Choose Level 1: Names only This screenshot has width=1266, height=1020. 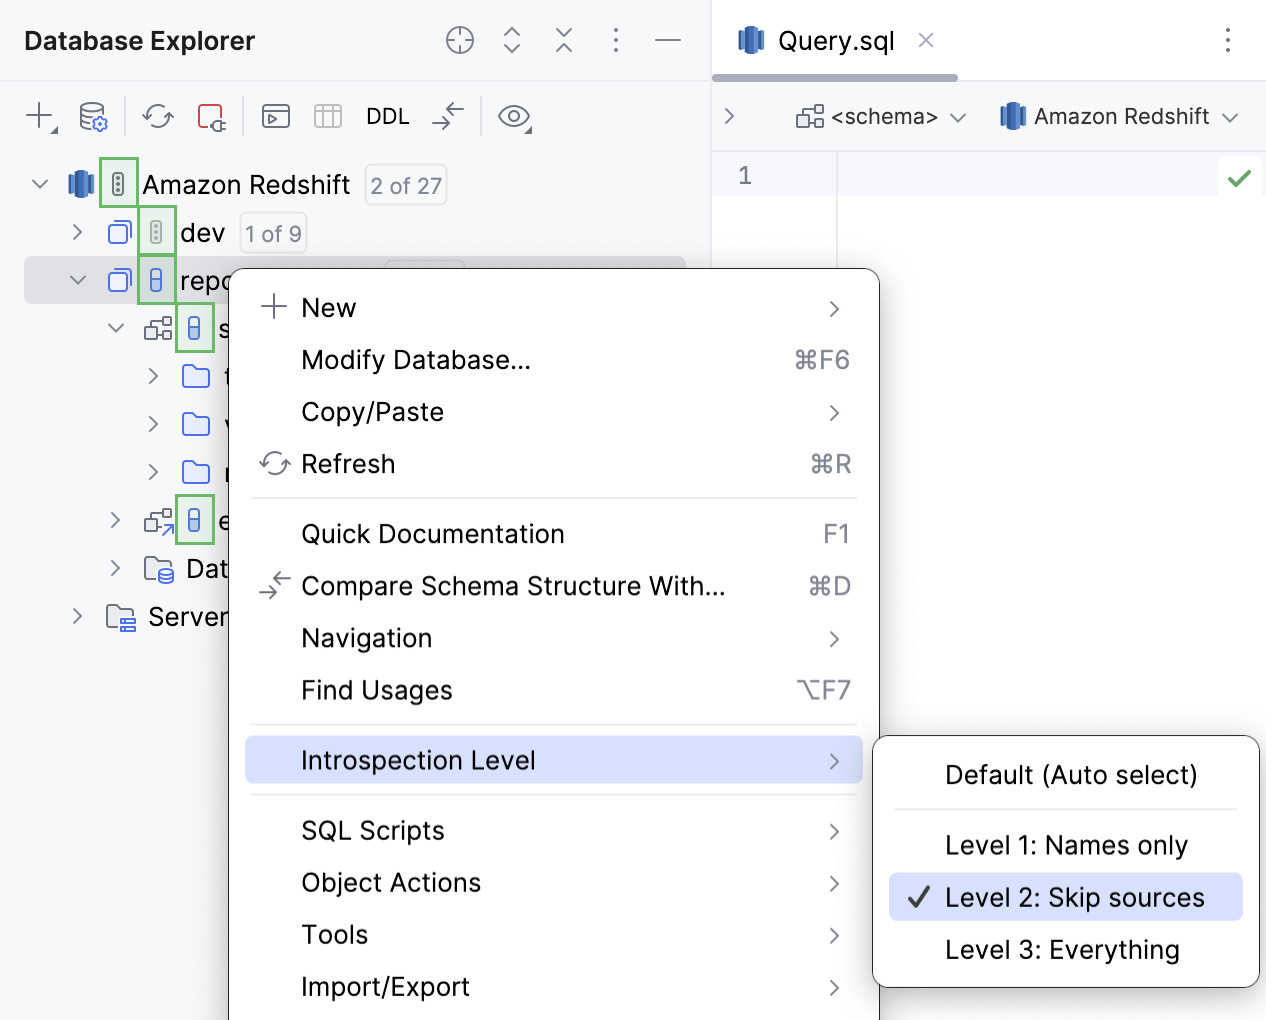(x=1065, y=845)
